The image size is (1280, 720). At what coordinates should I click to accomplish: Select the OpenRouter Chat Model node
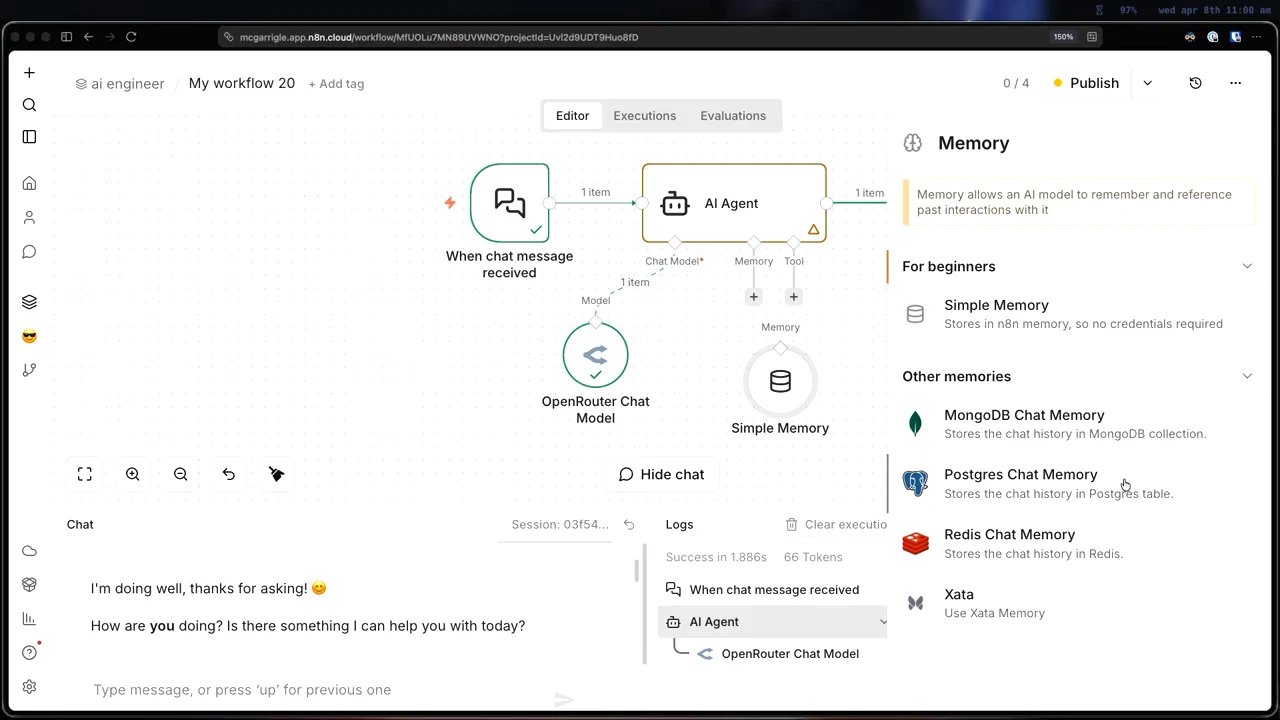tap(595, 355)
